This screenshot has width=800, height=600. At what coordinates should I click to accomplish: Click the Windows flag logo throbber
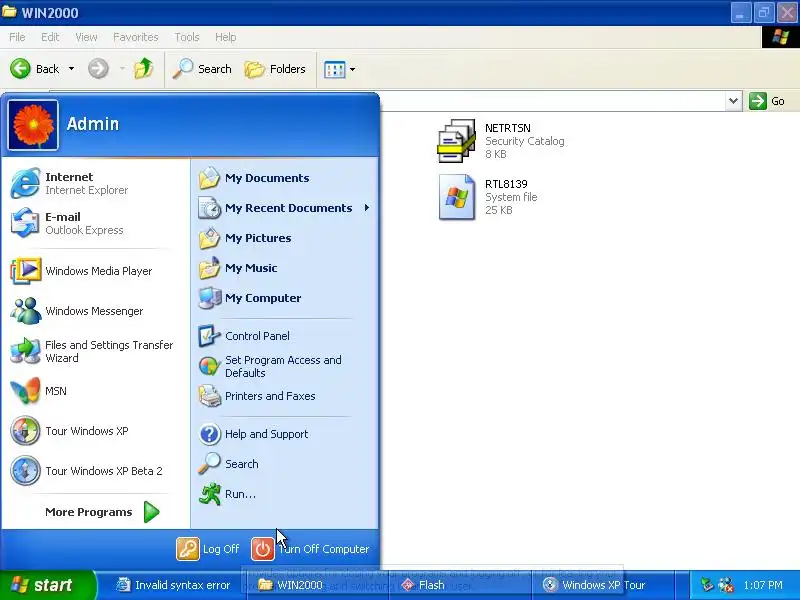pos(781,37)
